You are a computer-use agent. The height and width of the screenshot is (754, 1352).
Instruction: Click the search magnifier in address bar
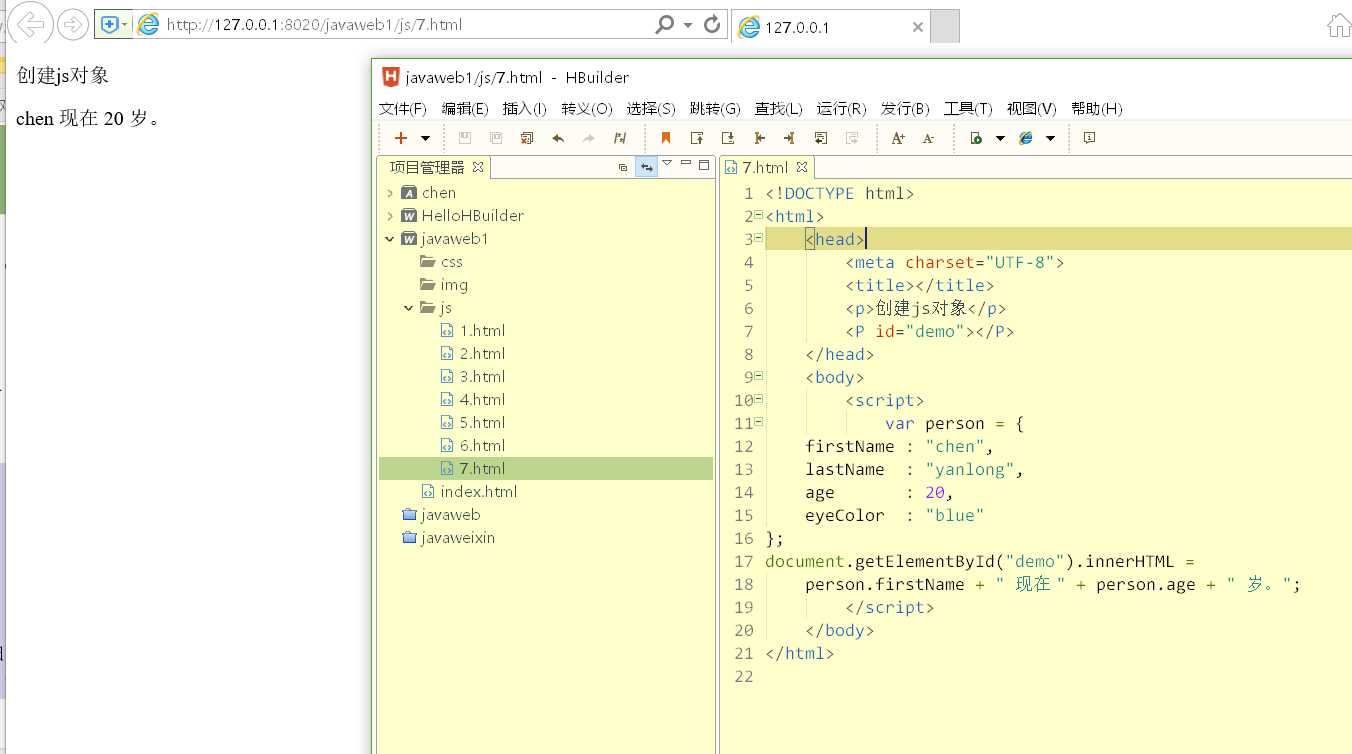tap(664, 24)
